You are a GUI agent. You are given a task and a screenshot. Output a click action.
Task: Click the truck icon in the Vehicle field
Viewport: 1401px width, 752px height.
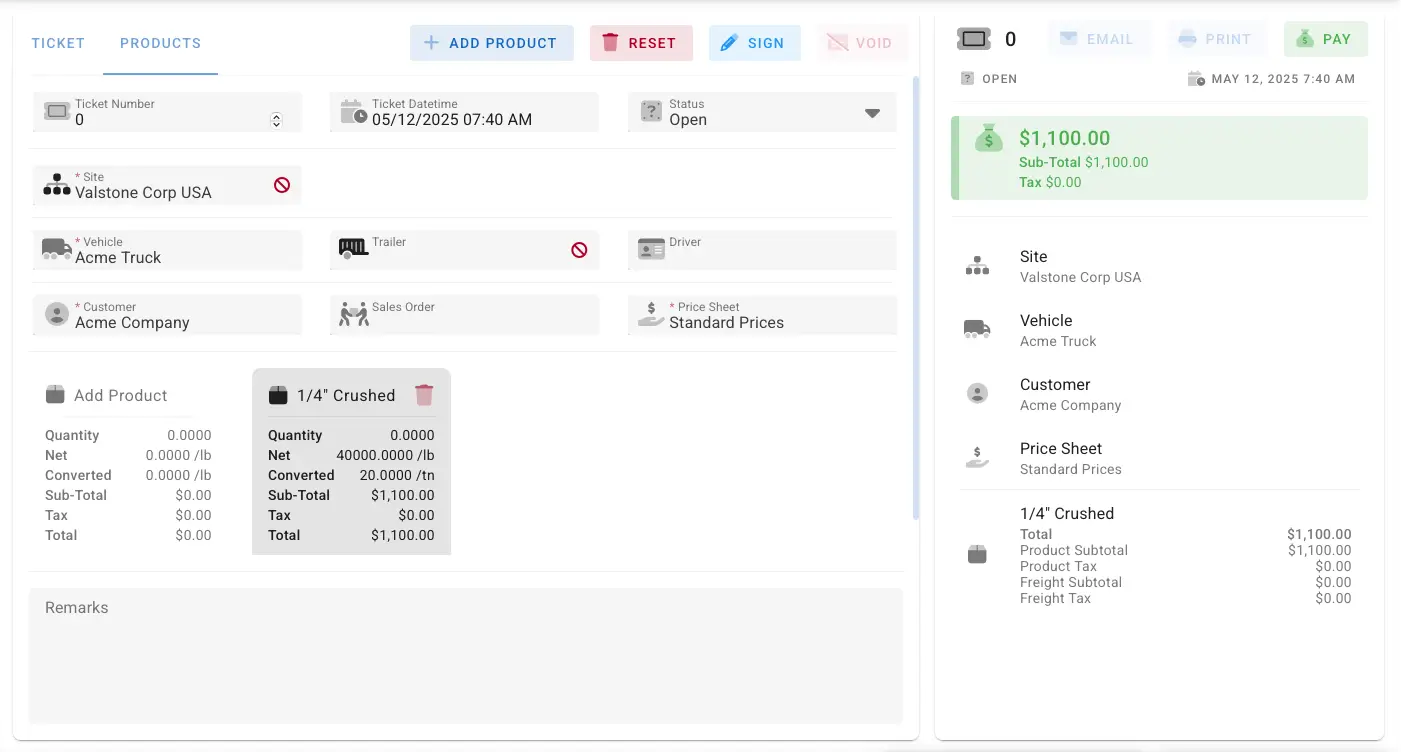(x=54, y=249)
